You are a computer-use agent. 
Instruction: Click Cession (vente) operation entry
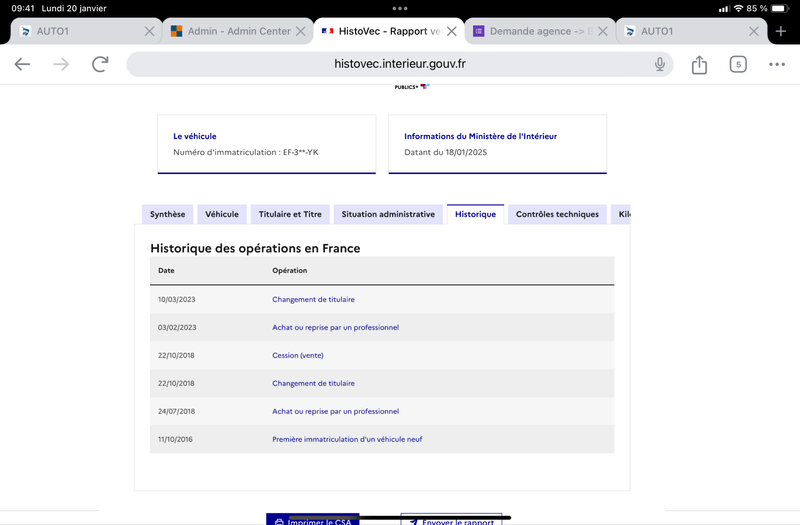(x=297, y=355)
